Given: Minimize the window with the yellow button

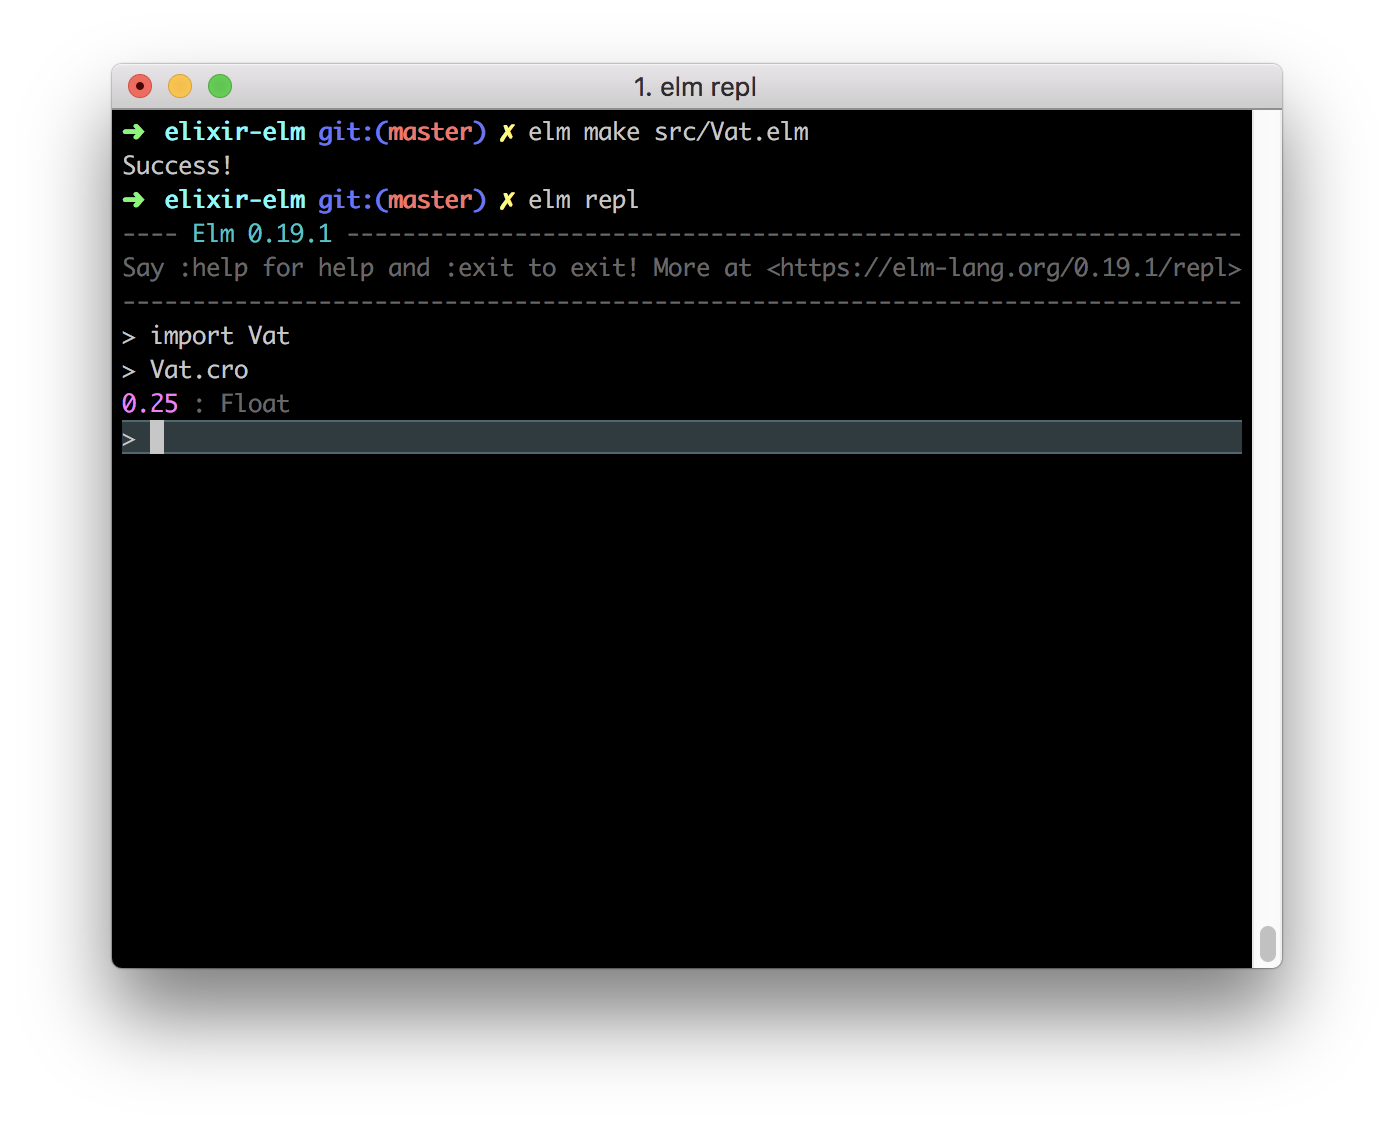Looking at the screenshot, I should pos(180,87).
